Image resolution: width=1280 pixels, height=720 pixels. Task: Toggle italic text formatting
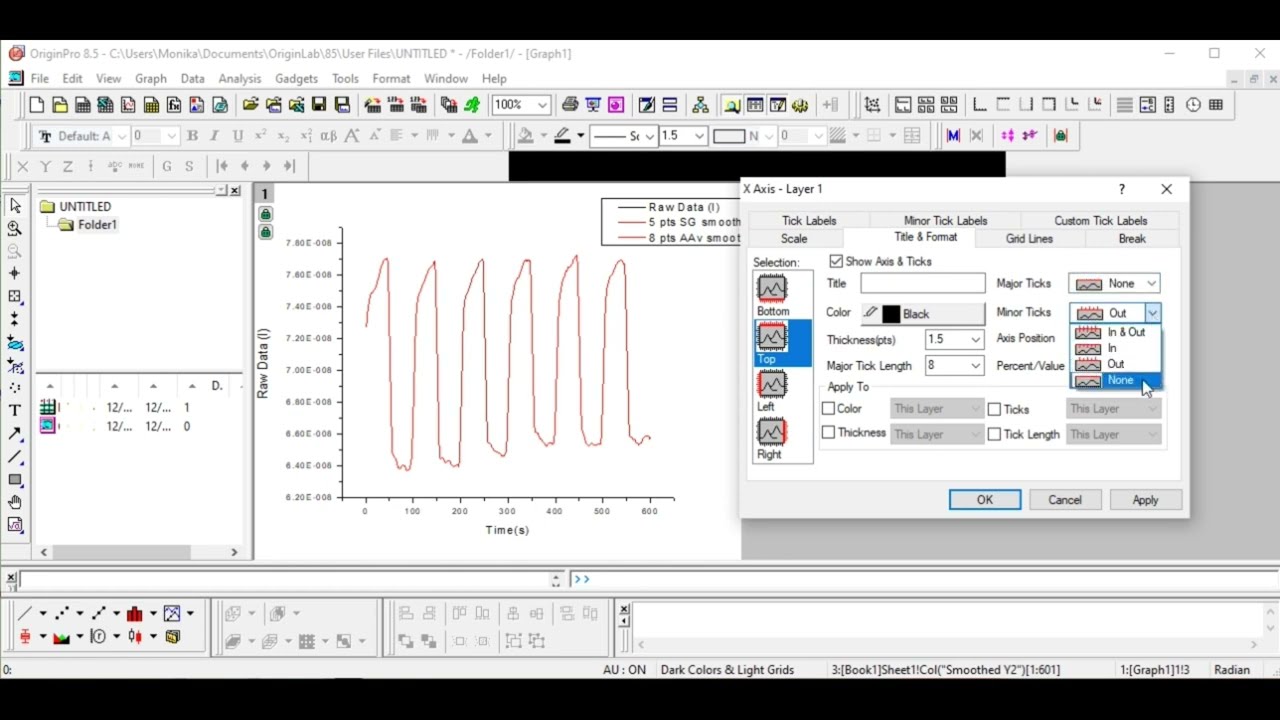214,136
